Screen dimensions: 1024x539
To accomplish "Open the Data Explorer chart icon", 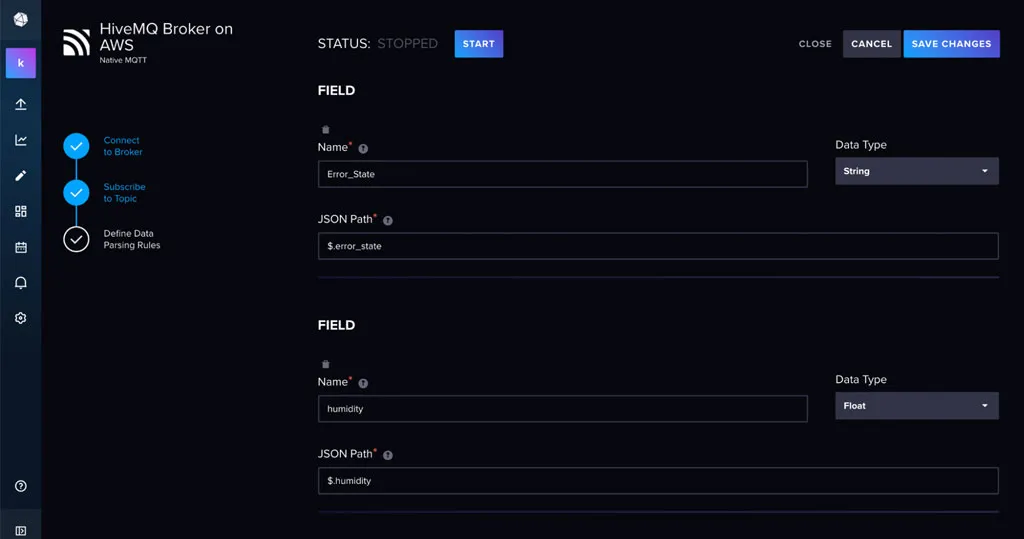I will coord(21,140).
